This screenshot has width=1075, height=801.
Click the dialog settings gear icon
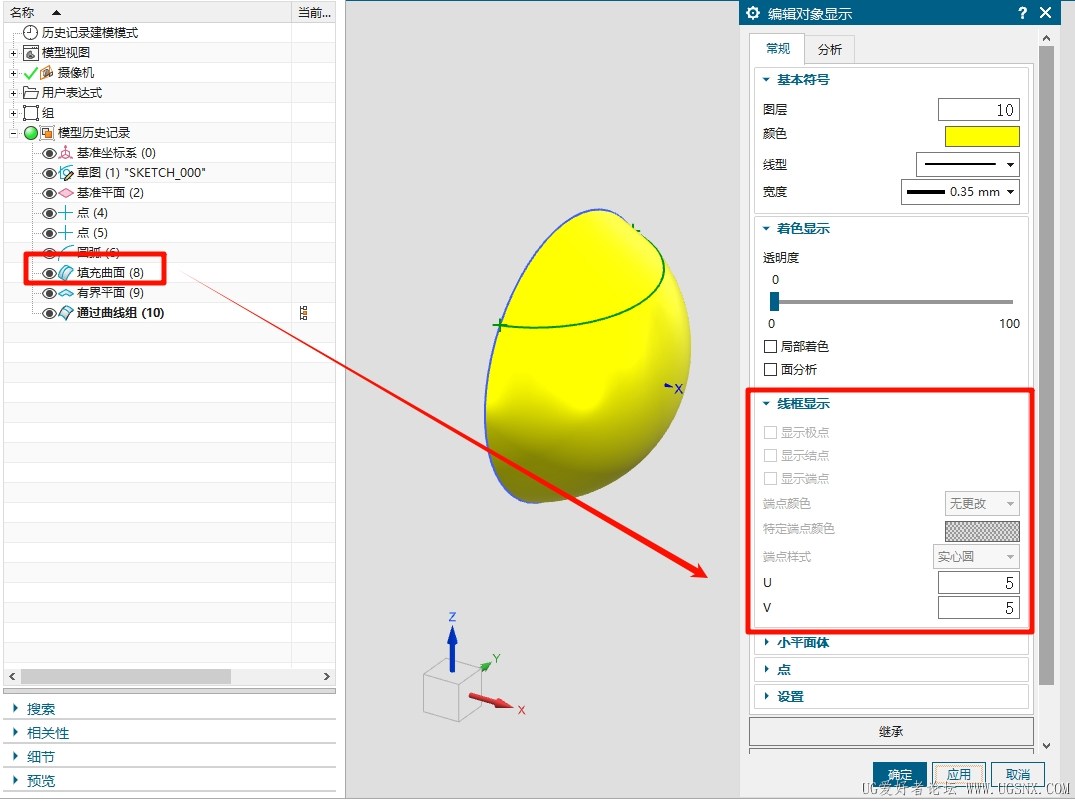tap(753, 13)
